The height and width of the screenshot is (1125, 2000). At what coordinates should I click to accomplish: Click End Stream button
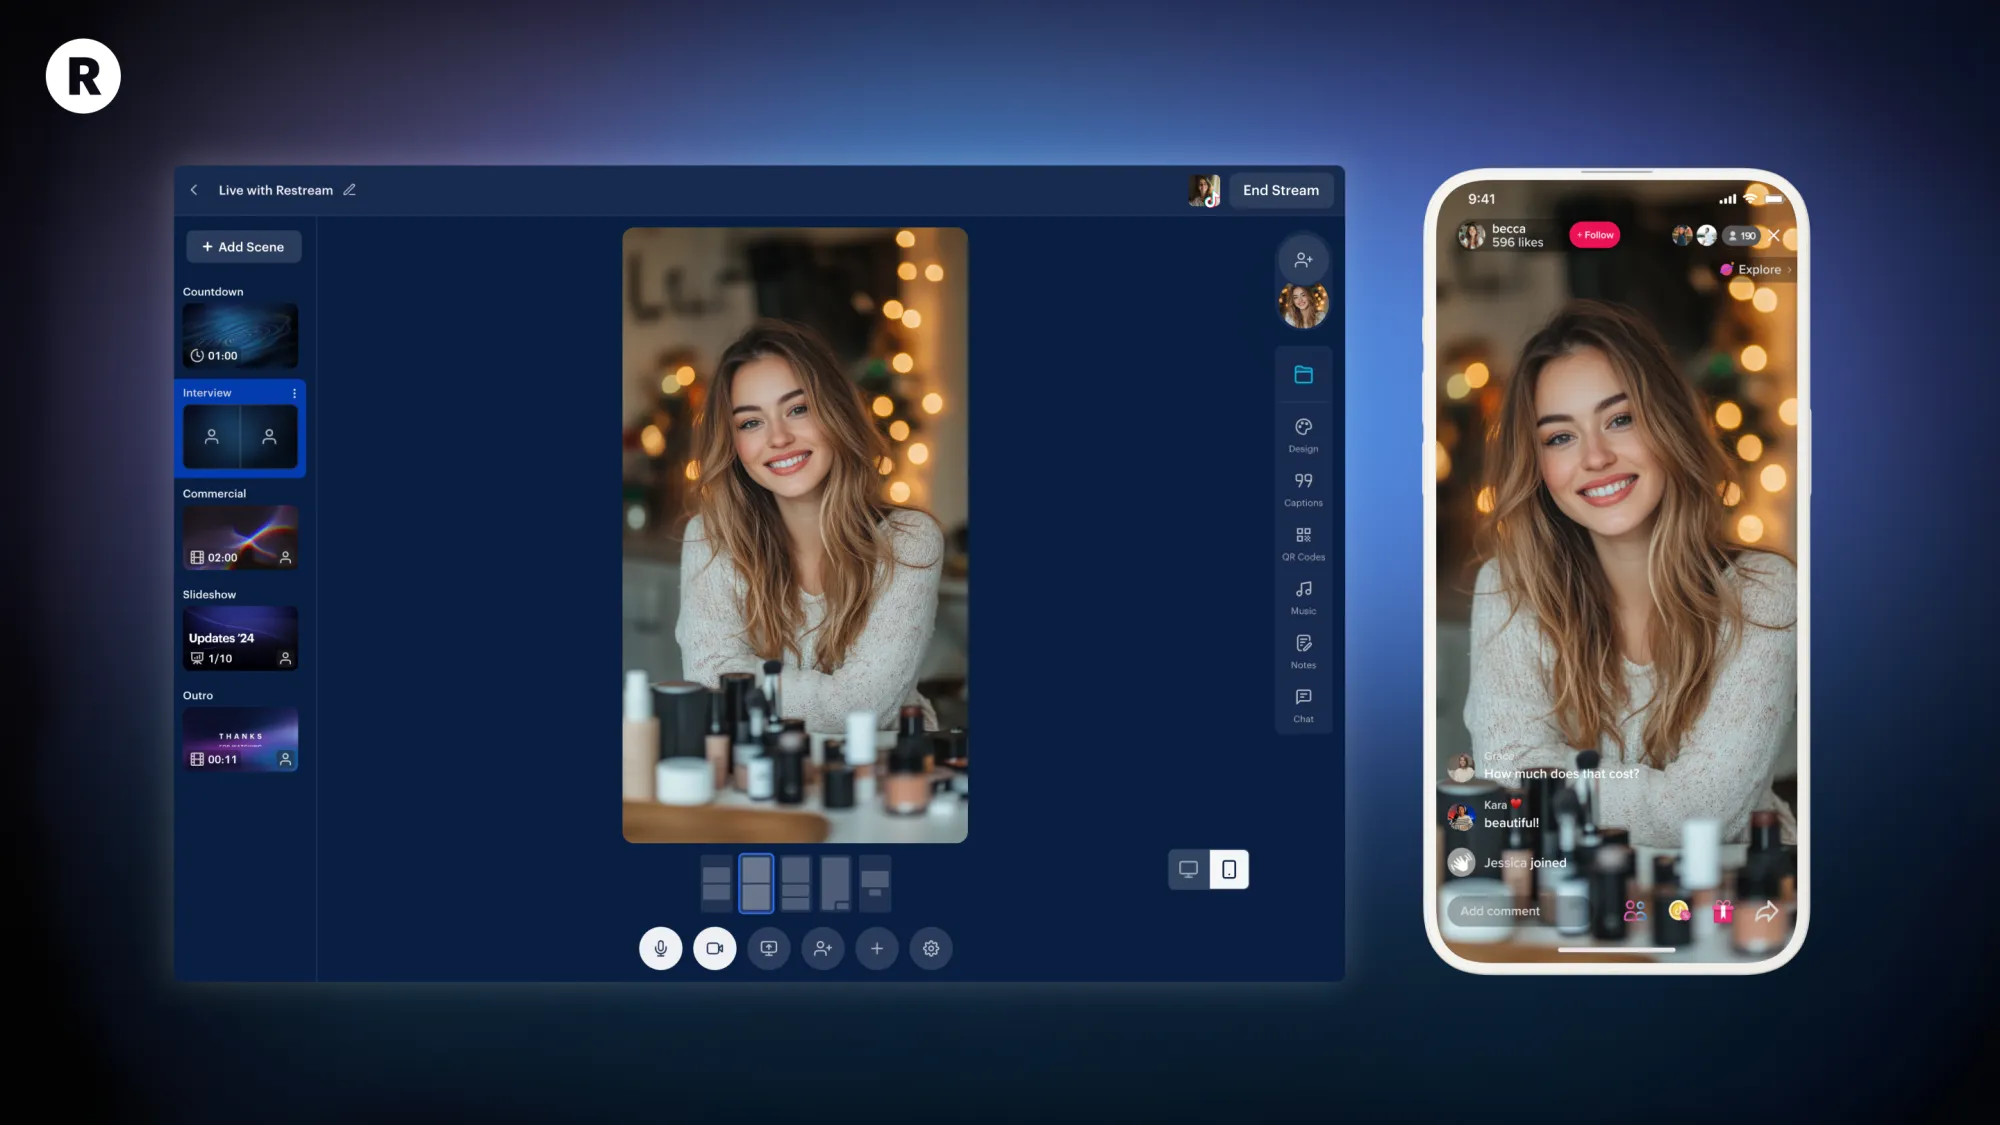1280,190
